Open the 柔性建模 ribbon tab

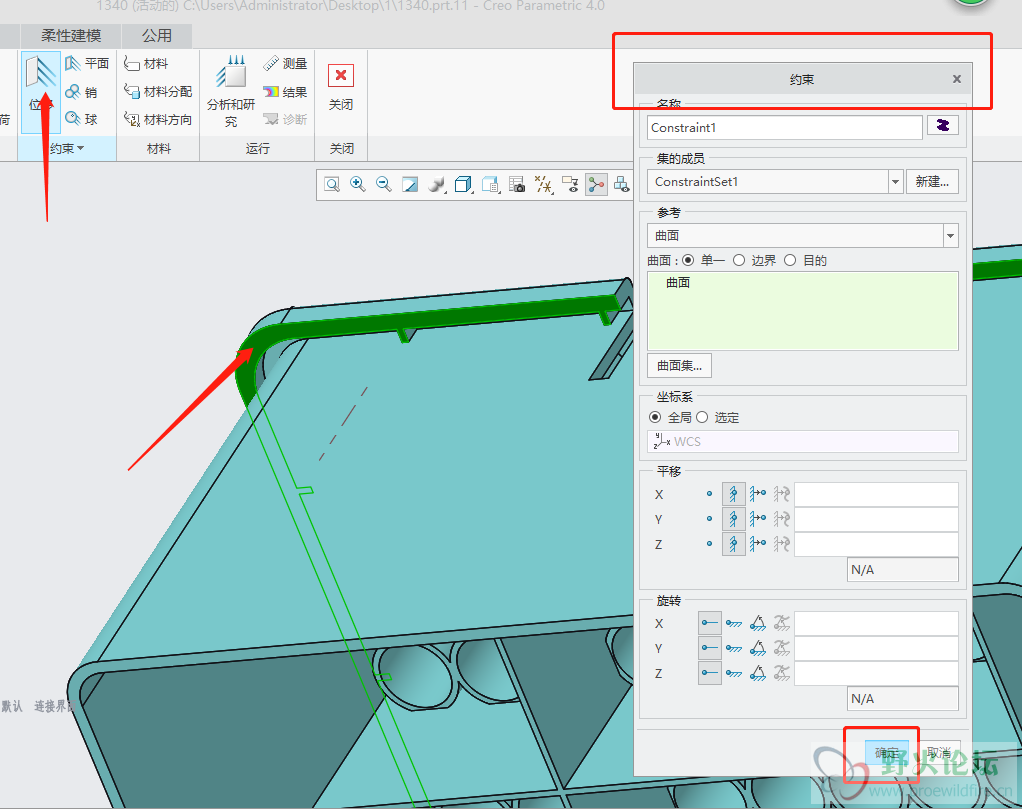[x=71, y=36]
